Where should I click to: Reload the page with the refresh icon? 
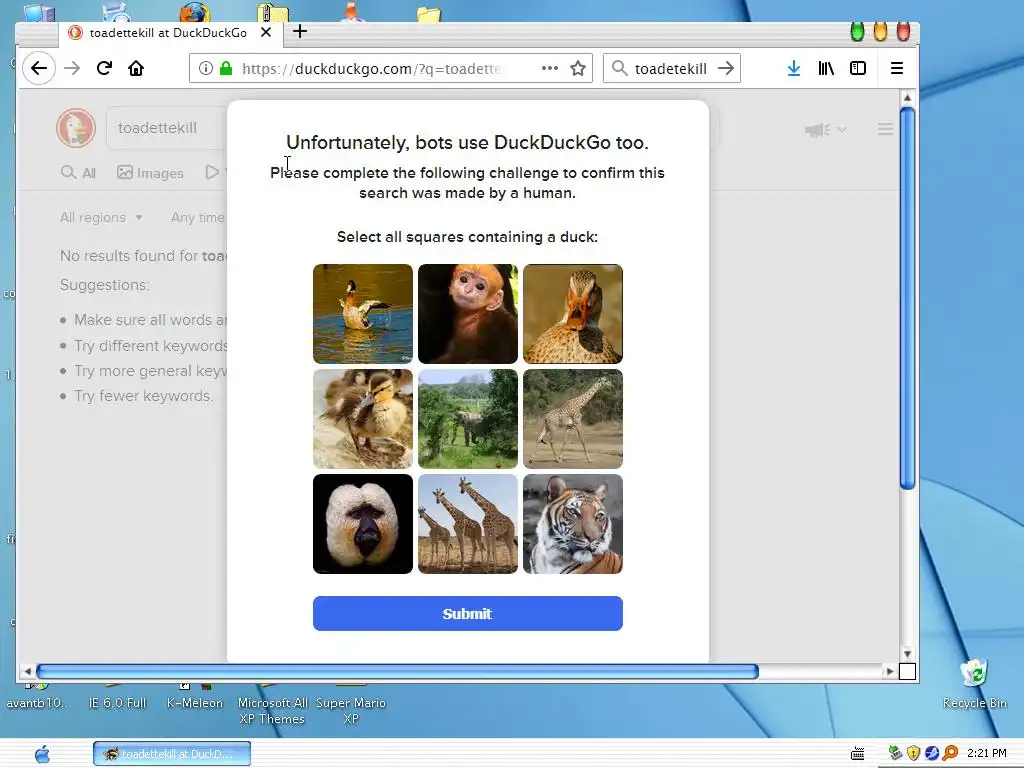[x=104, y=68]
